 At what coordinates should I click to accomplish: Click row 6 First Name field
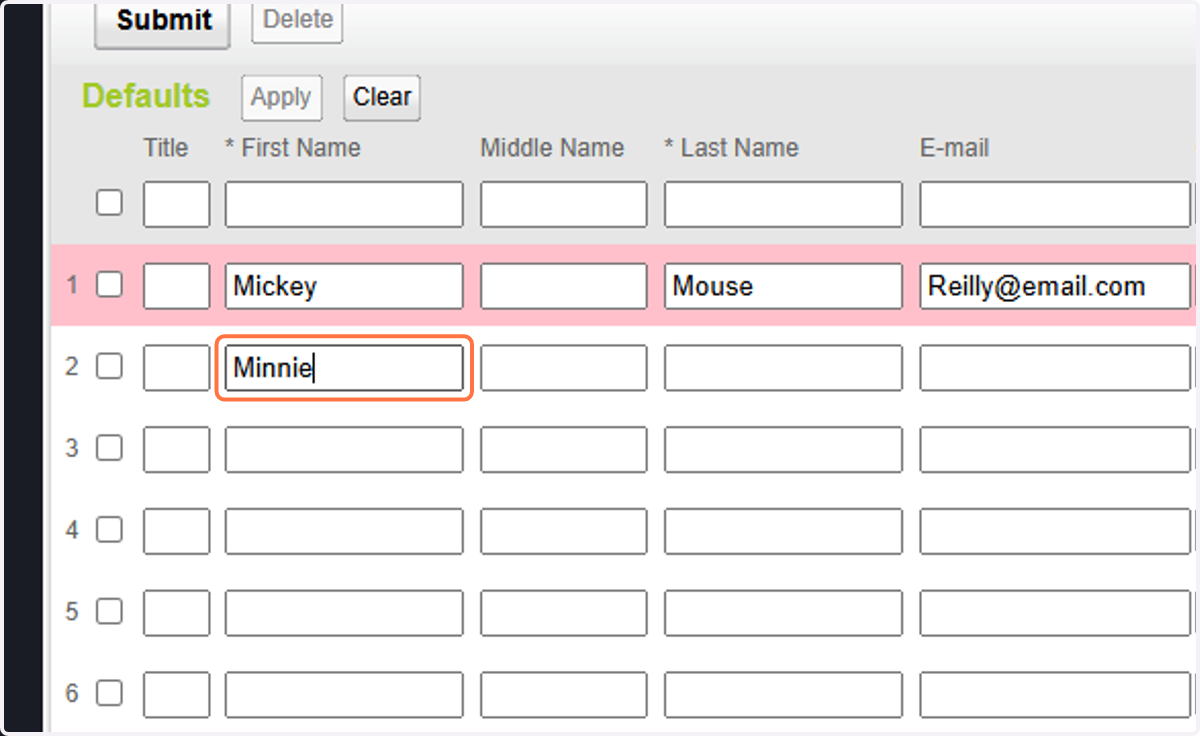[x=344, y=695]
